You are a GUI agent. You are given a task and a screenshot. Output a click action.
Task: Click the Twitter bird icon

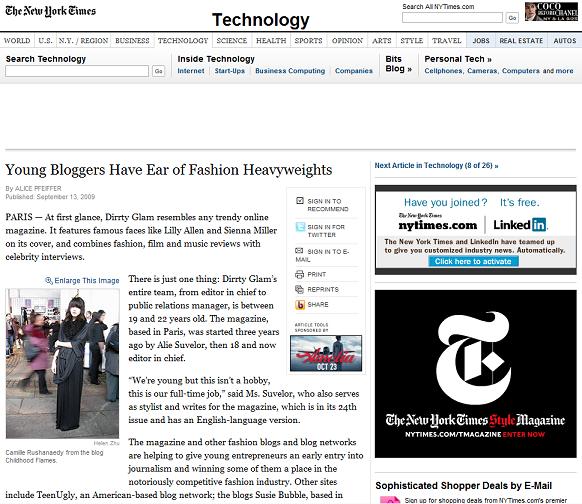300,227
